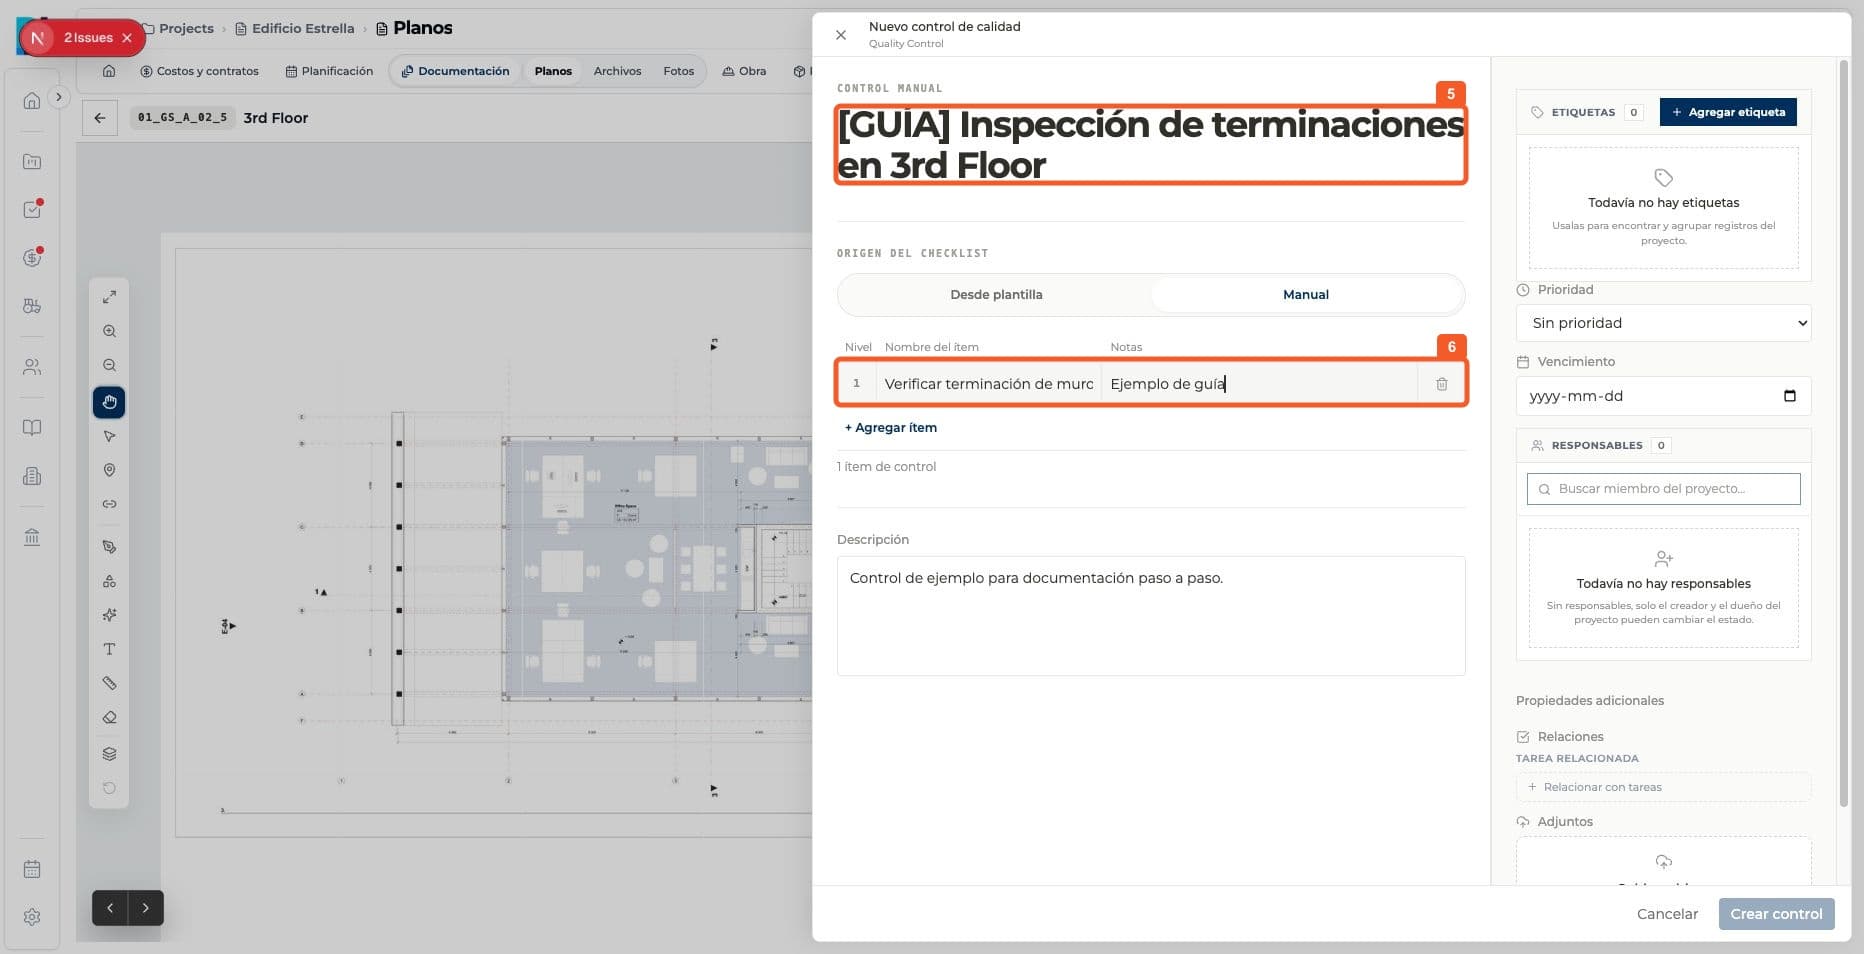Click Agregar etiqueta button
The height and width of the screenshot is (954, 1864).
(x=1728, y=112)
